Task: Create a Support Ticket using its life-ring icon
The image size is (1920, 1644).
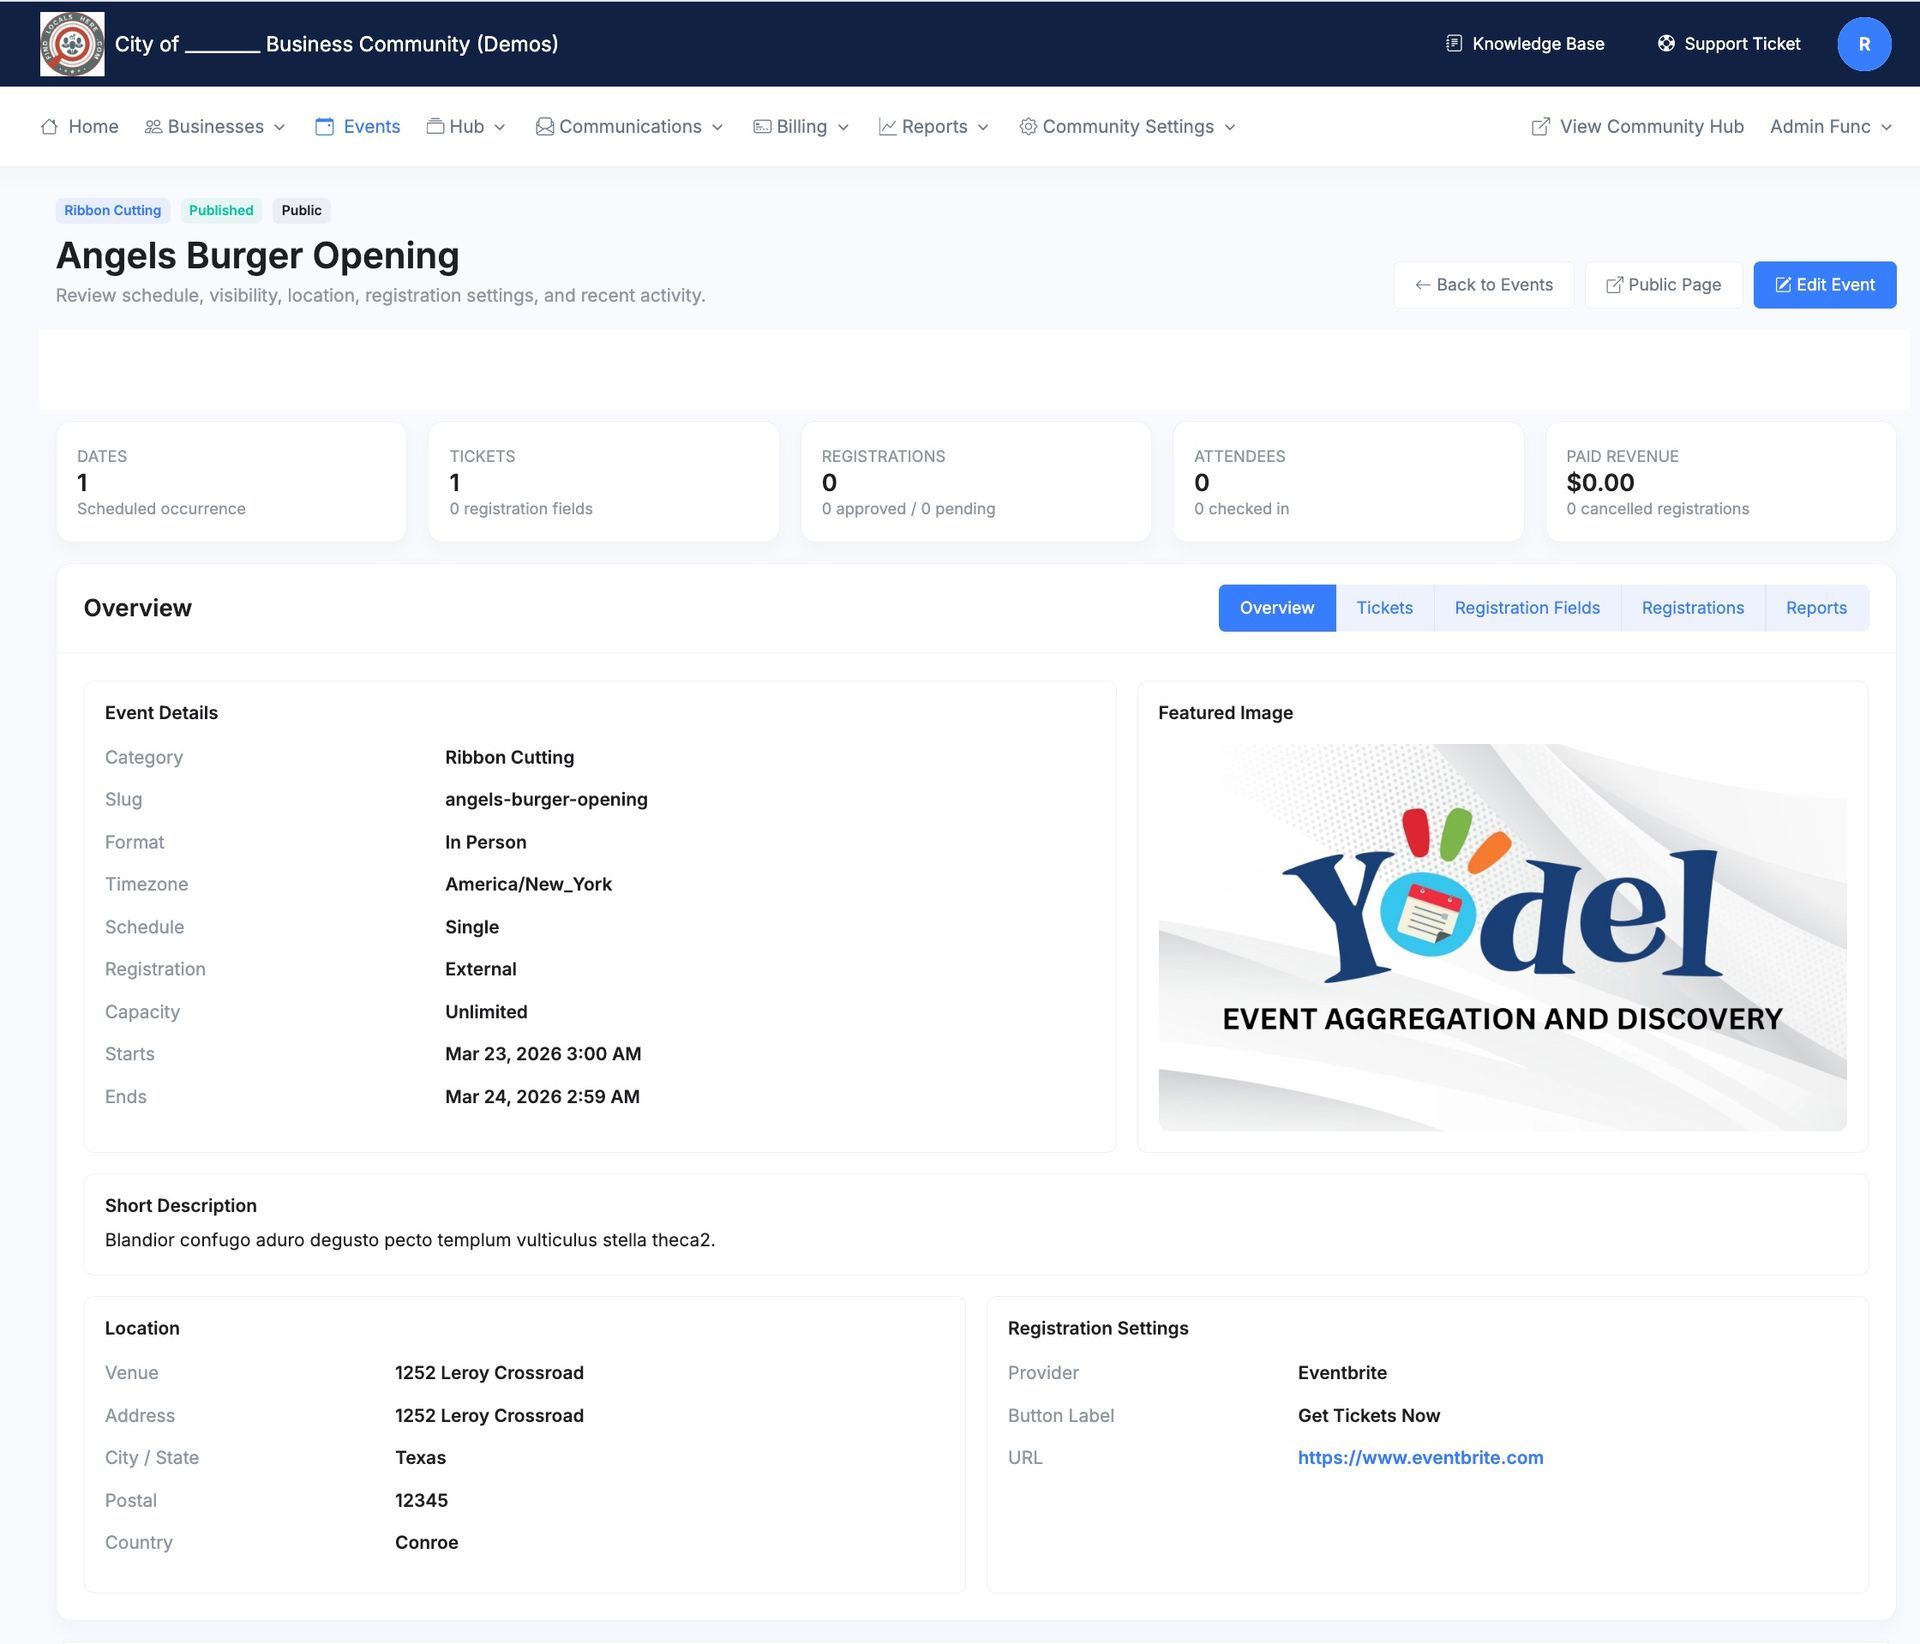Action: pyautogui.click(x=1666, y=43)
